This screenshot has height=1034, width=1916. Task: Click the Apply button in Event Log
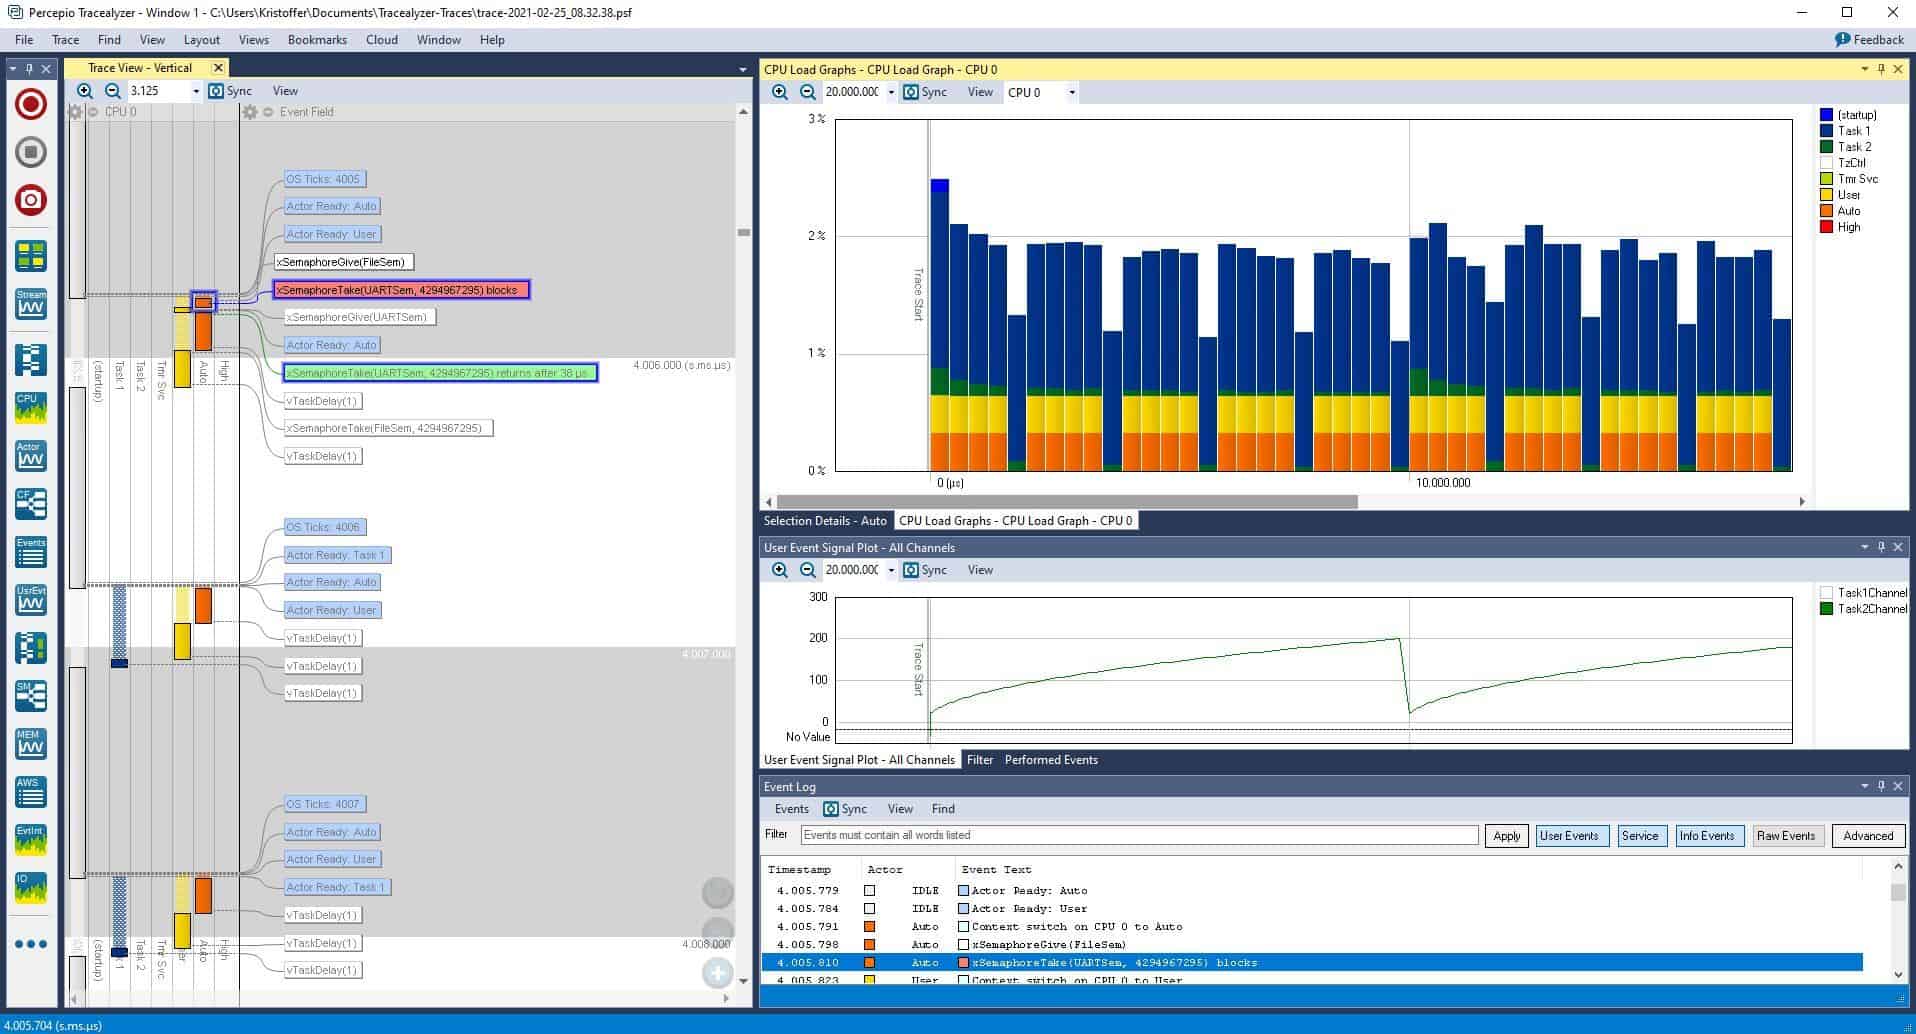(x=1506, y=836)
